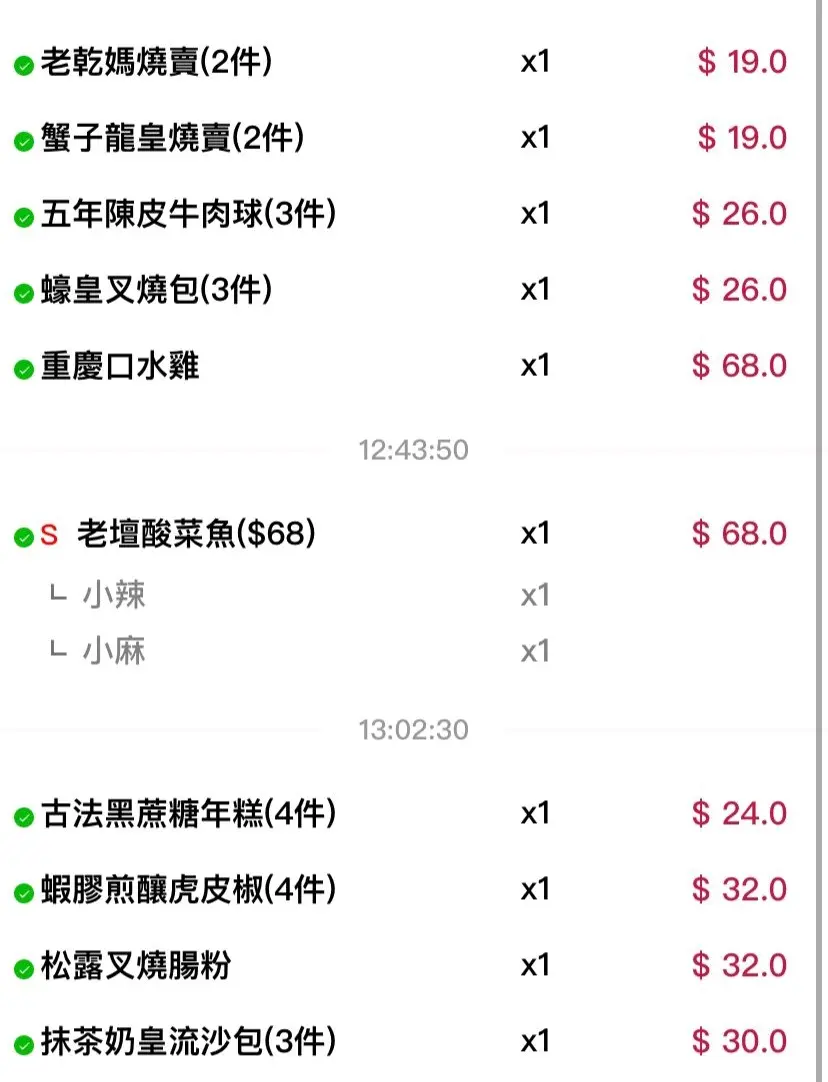Open the 老壇酸菜魚($68) item
The height and width of the screenshot is (1082, 828).
click(x=196, y=535)
